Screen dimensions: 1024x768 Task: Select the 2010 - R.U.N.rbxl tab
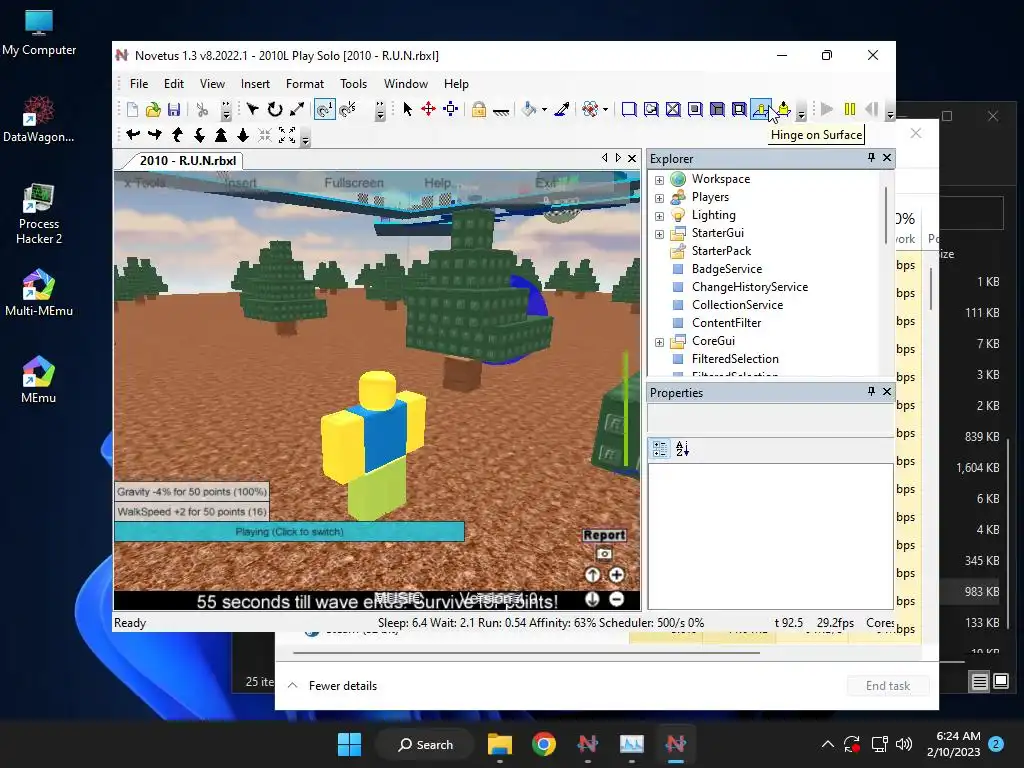click(188, 161)
